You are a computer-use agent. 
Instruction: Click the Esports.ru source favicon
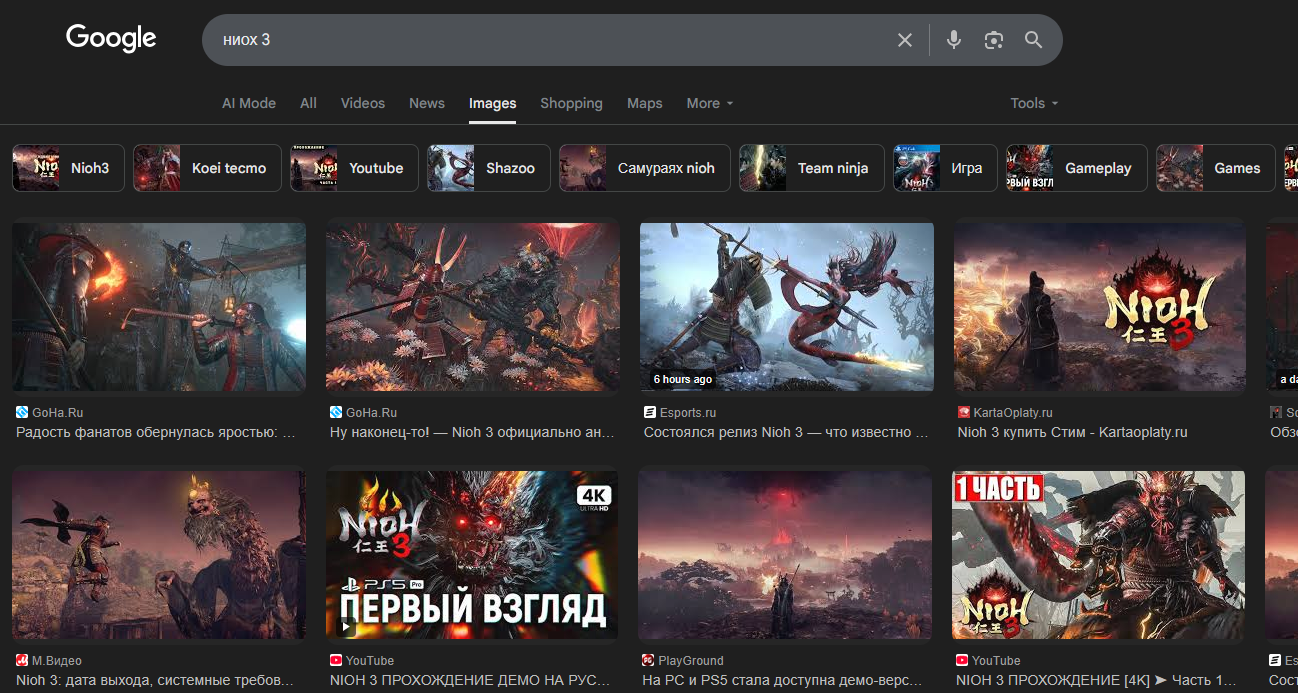pyautogui.click(x=650, y=412)
